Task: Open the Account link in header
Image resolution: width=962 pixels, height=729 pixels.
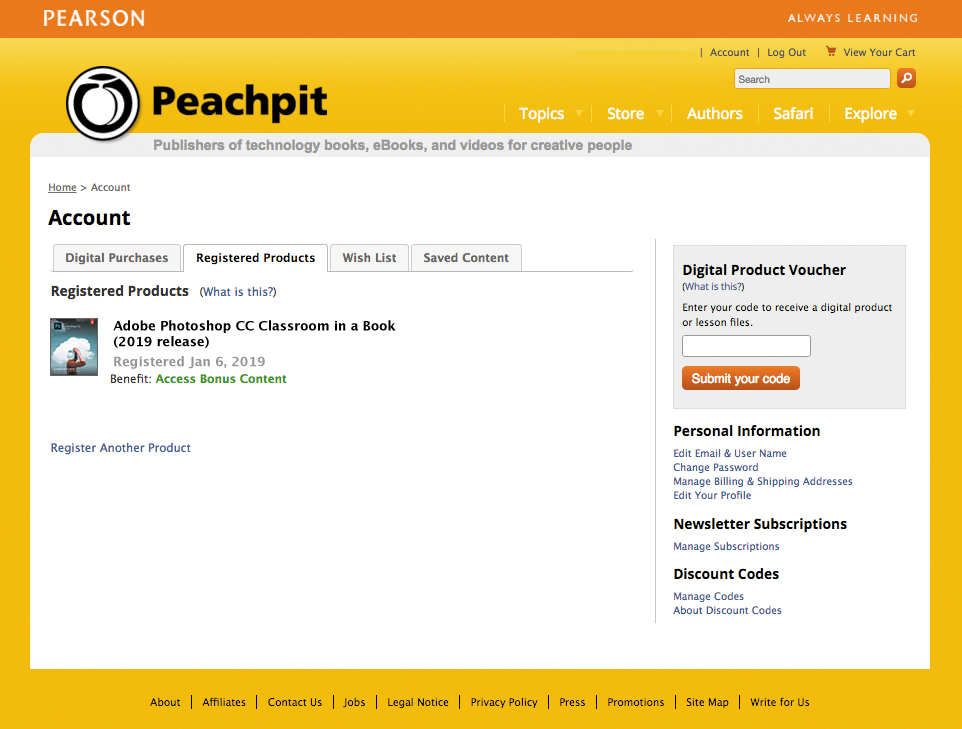Action: point(729,53)
